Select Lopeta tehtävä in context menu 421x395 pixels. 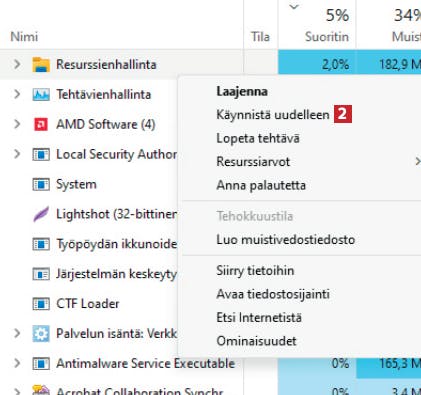[258, 138]
